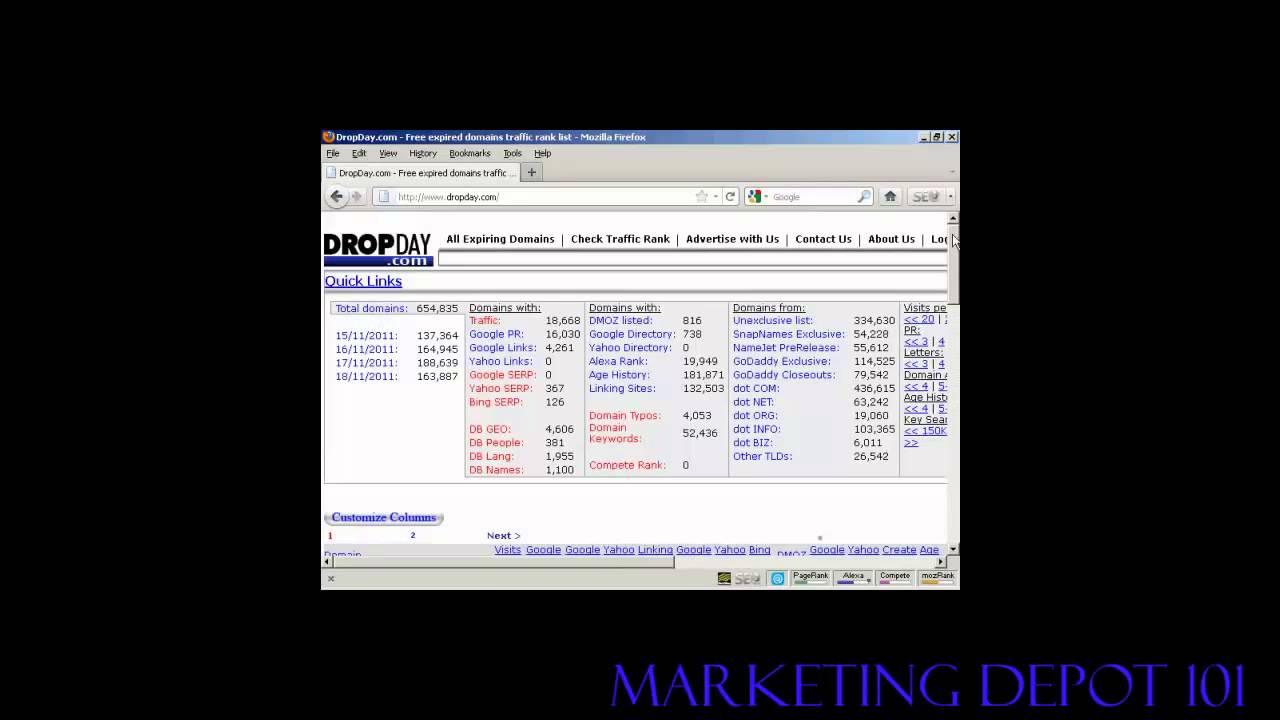The height and width of the screenshot is (720, 1280).
Task: Click the green striped add-on bar icon
Action: click(724, 578)
